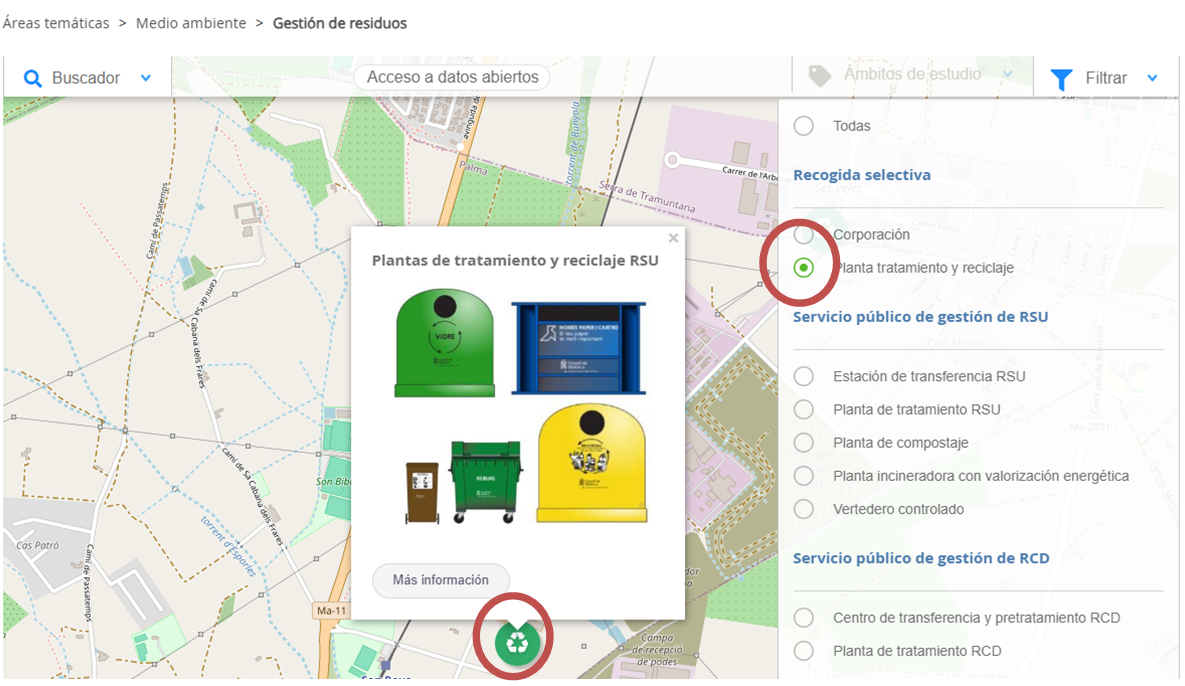The width and height of the screenshot is (1185, 686).
Task: Open Acceso a datos abiertos
Action: click(x=452, y=77)
